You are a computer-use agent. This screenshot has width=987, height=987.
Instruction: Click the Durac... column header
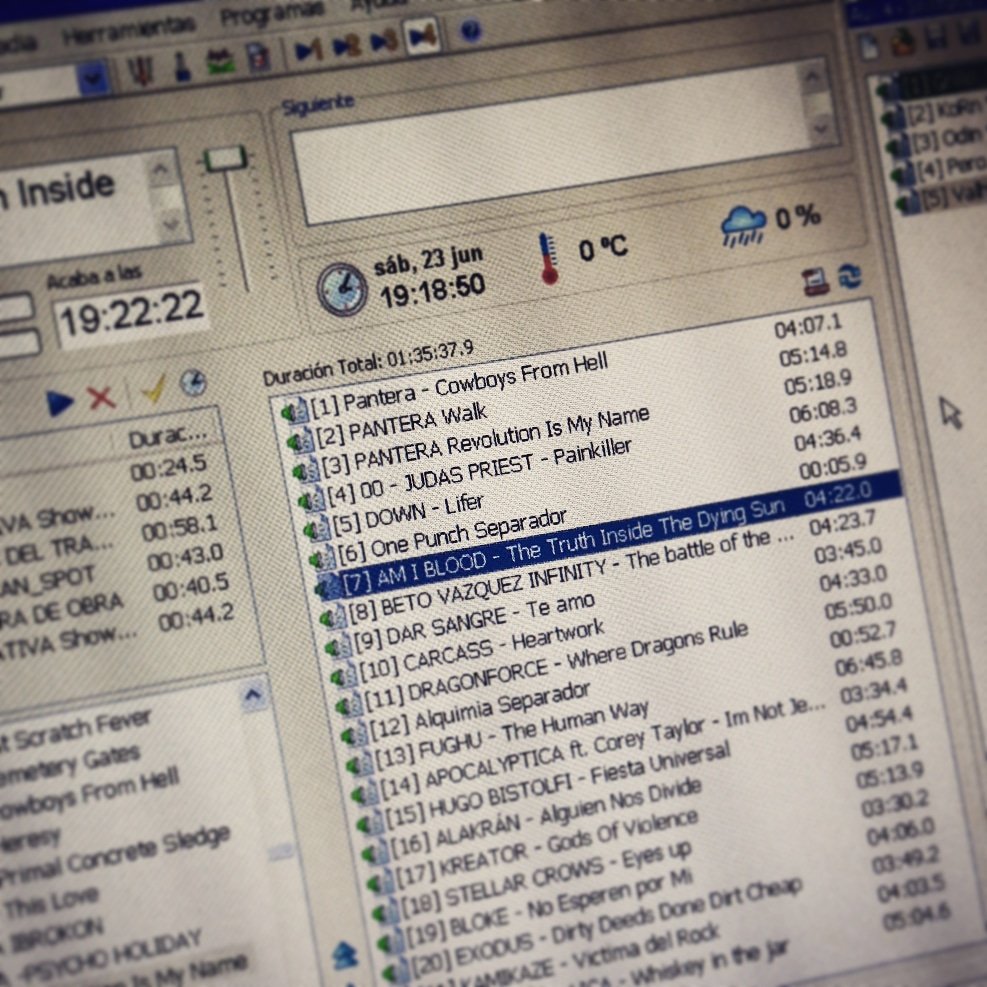(169, 435)
